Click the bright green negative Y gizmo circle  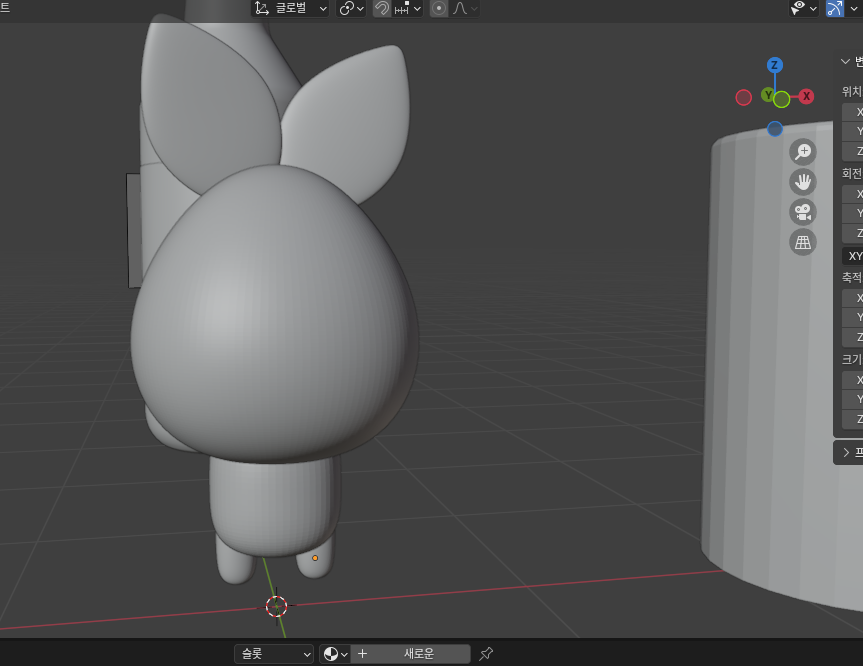tap(782, 100)
